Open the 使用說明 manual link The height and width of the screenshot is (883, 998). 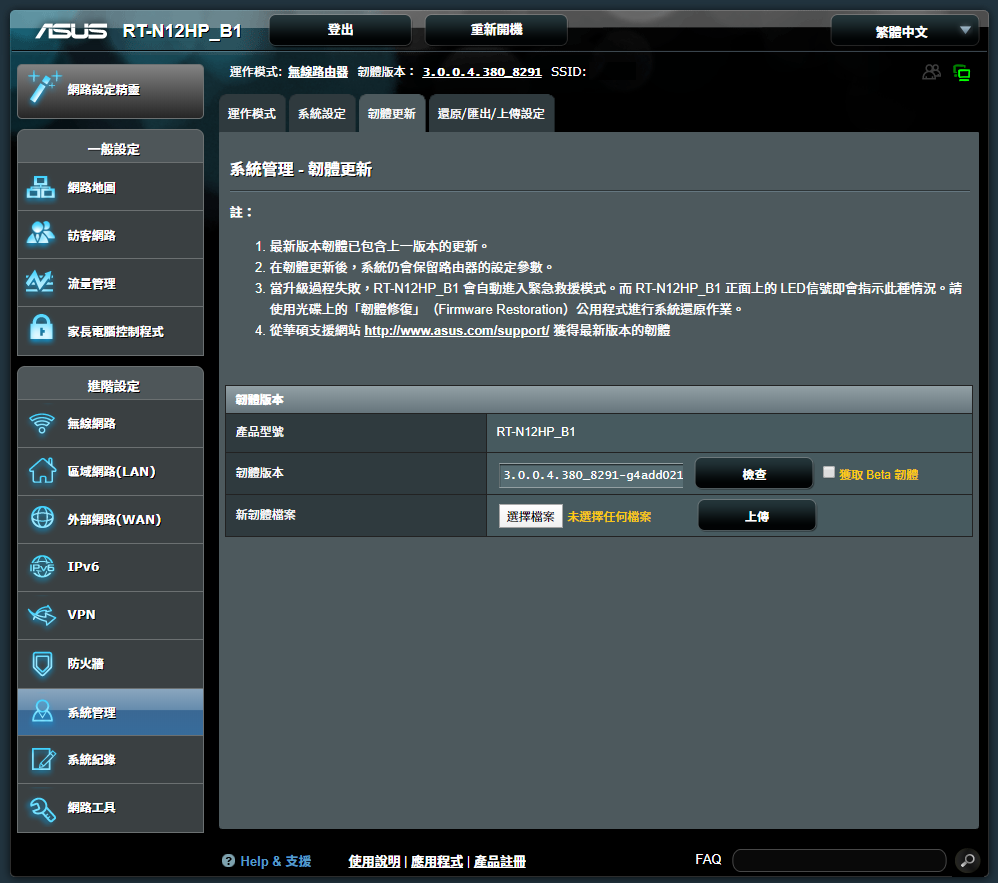(x=374, y=861)
